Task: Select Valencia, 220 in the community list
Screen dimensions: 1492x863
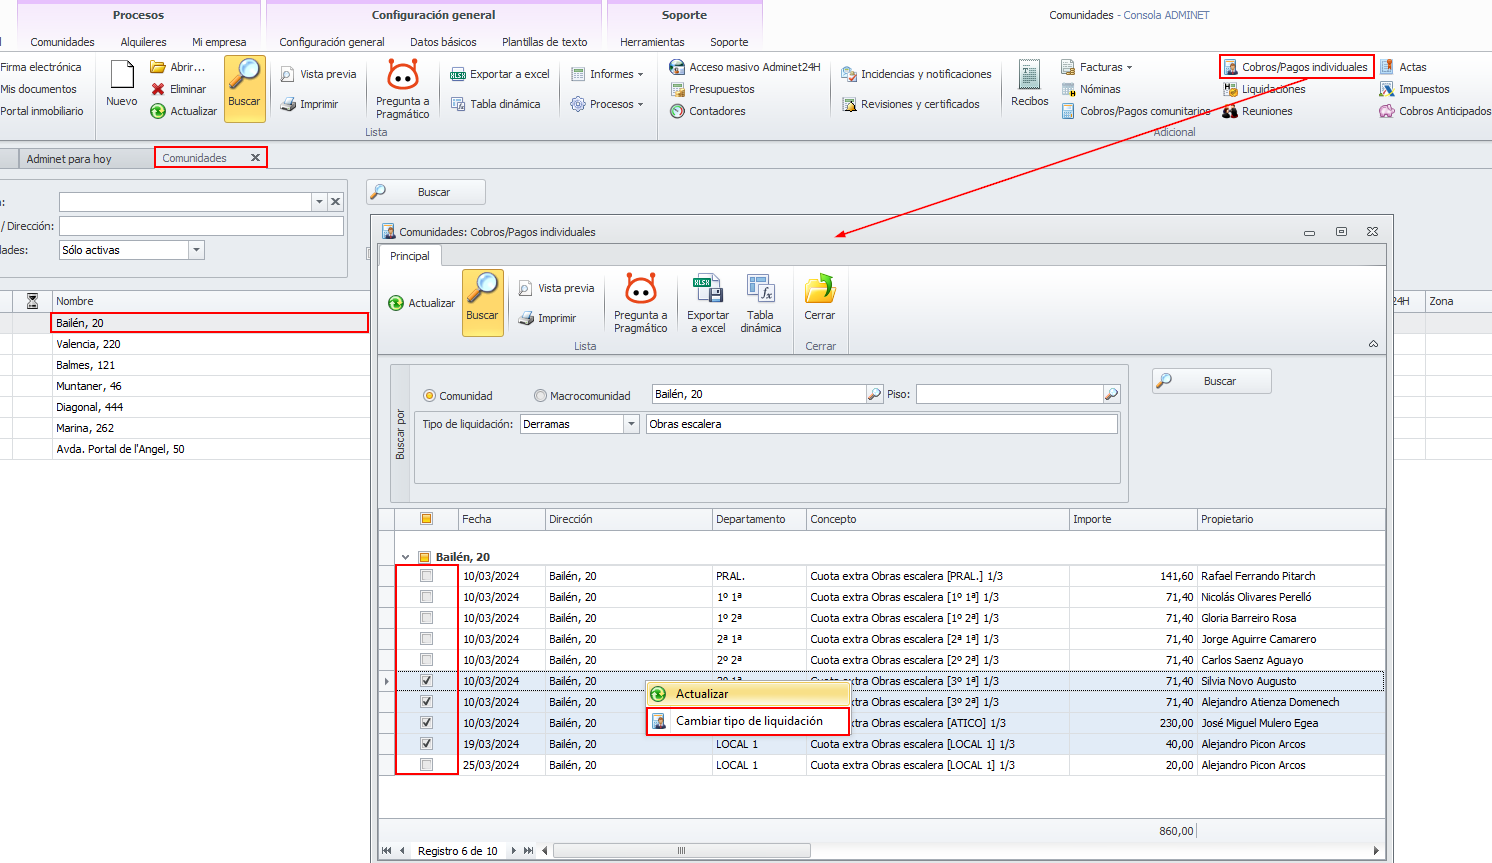Action: 88,344
